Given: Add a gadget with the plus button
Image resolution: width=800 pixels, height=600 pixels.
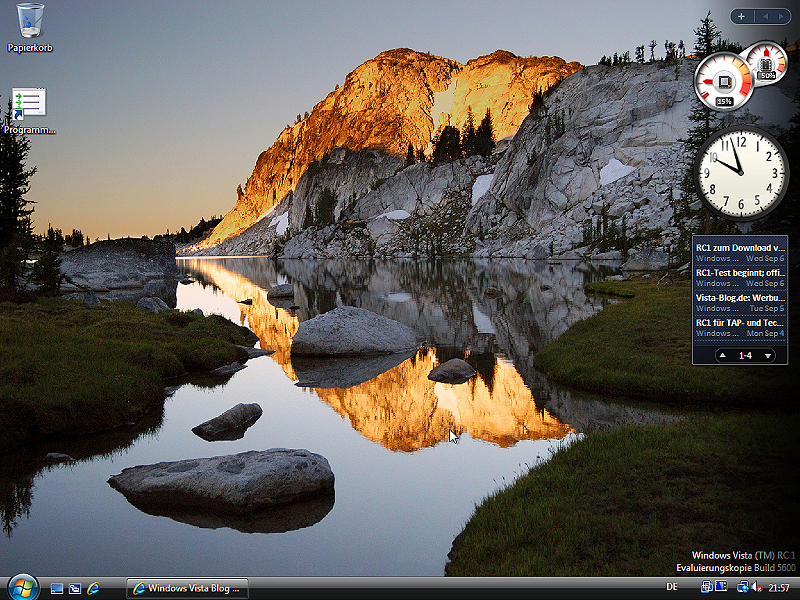Looking at the screenshot, I should pos(741,16).
